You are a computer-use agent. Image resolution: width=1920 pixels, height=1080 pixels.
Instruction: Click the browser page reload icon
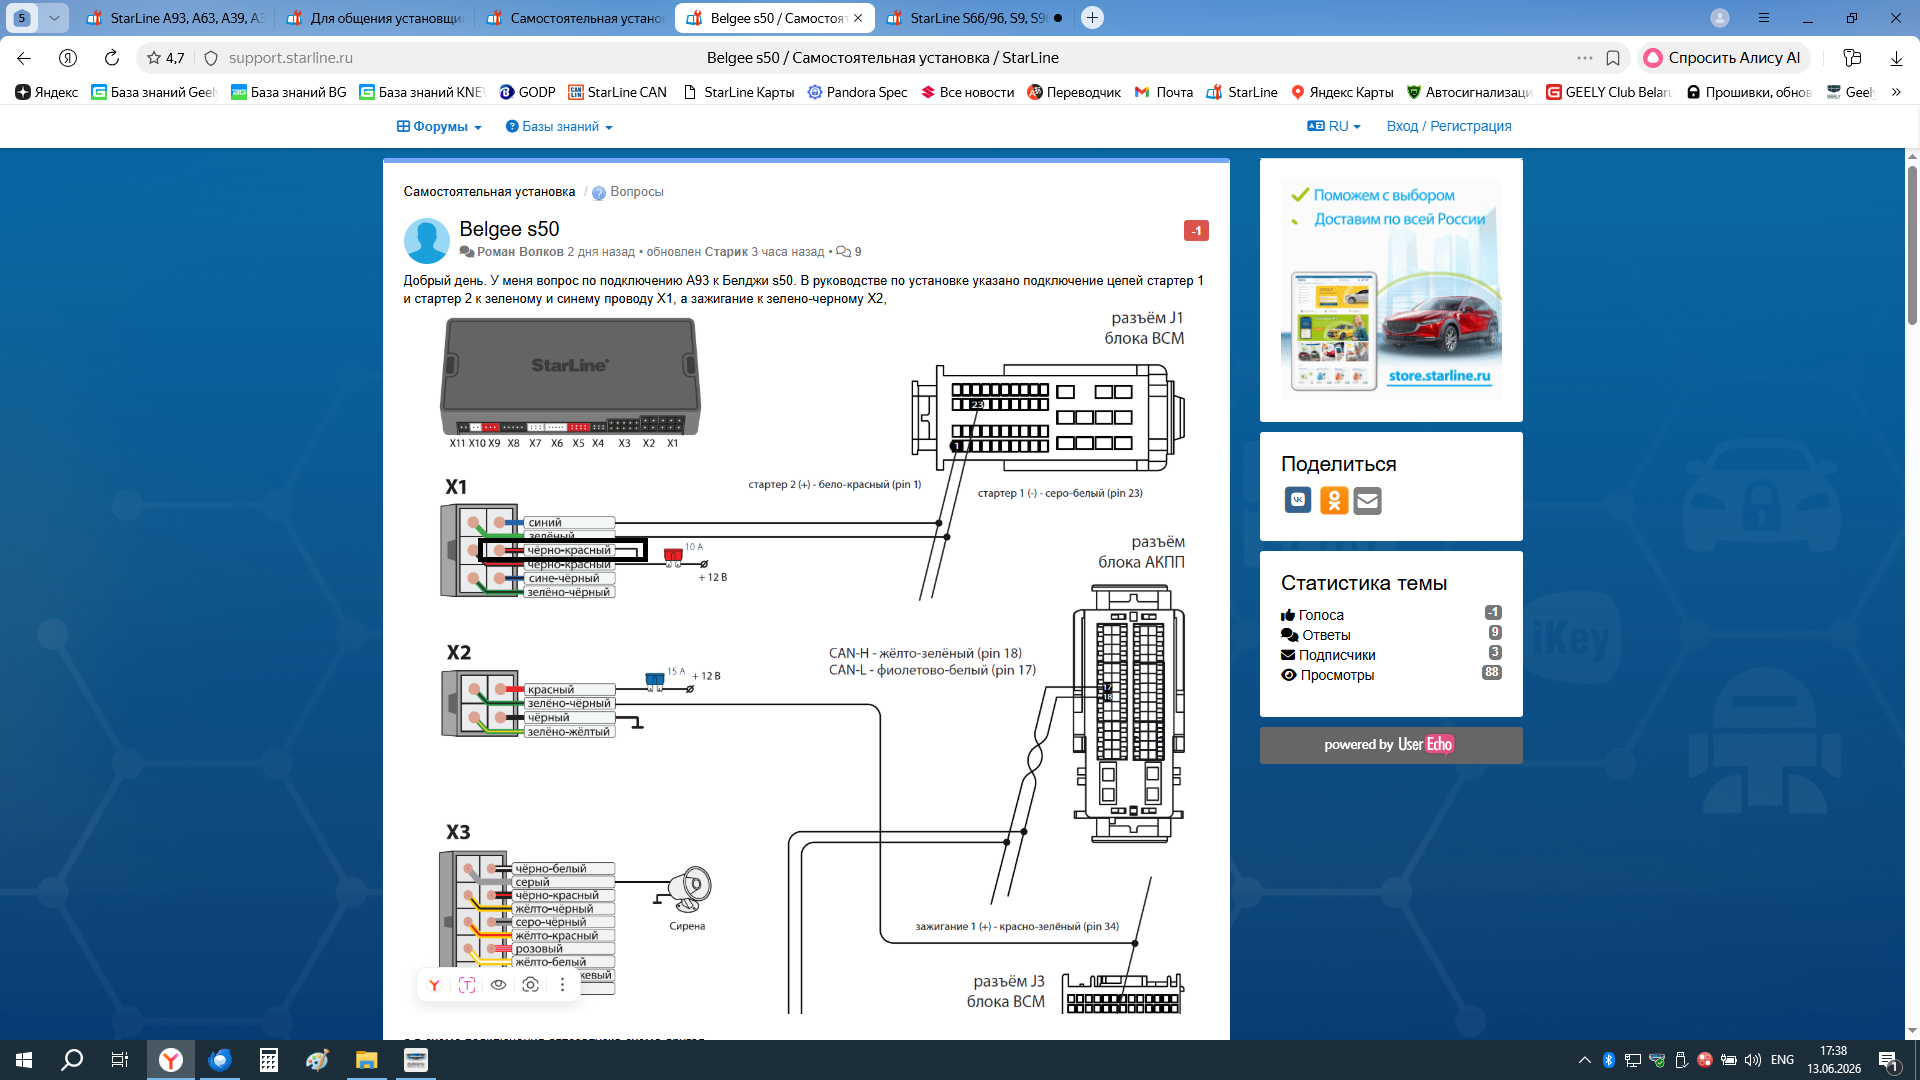112,58
